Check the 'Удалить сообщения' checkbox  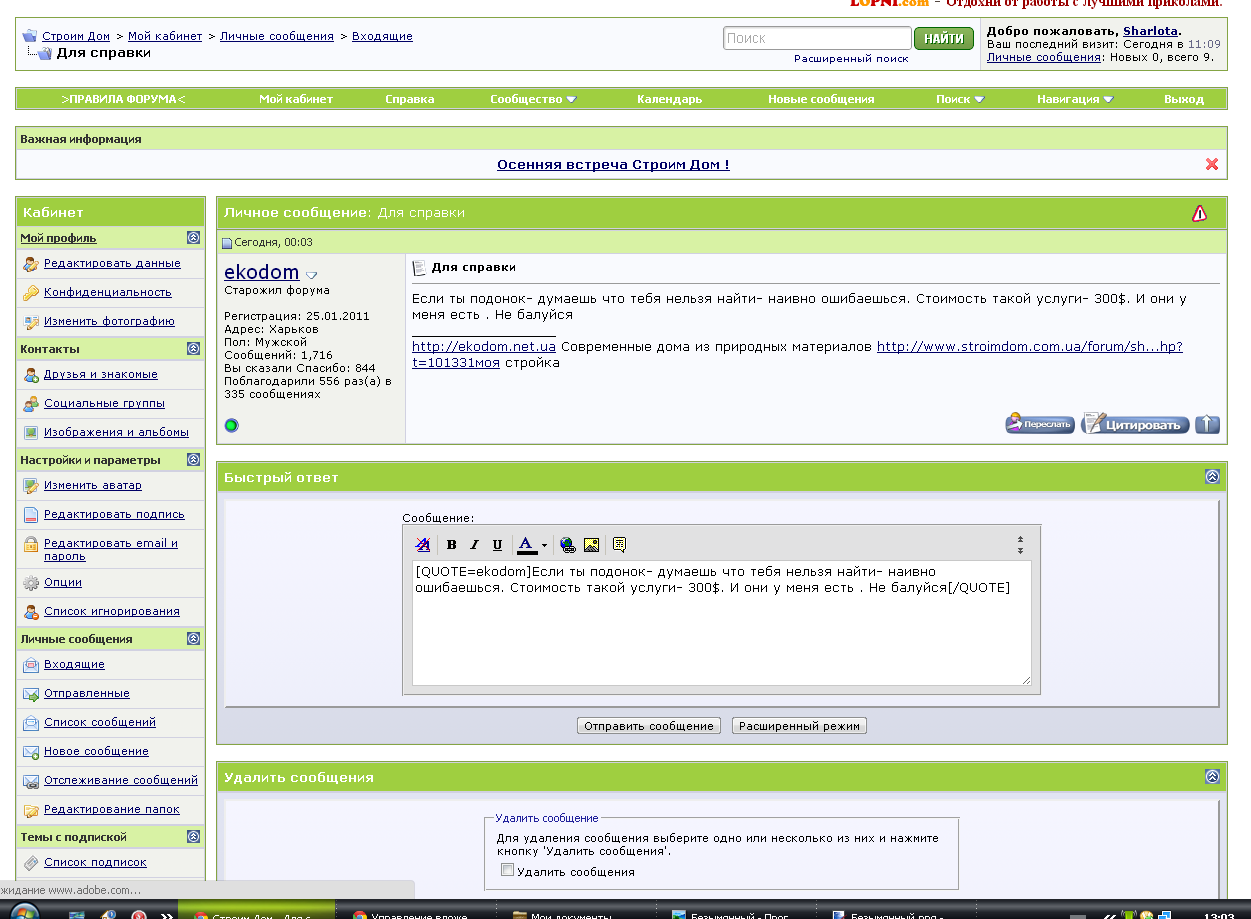click(x=508, y=870)
